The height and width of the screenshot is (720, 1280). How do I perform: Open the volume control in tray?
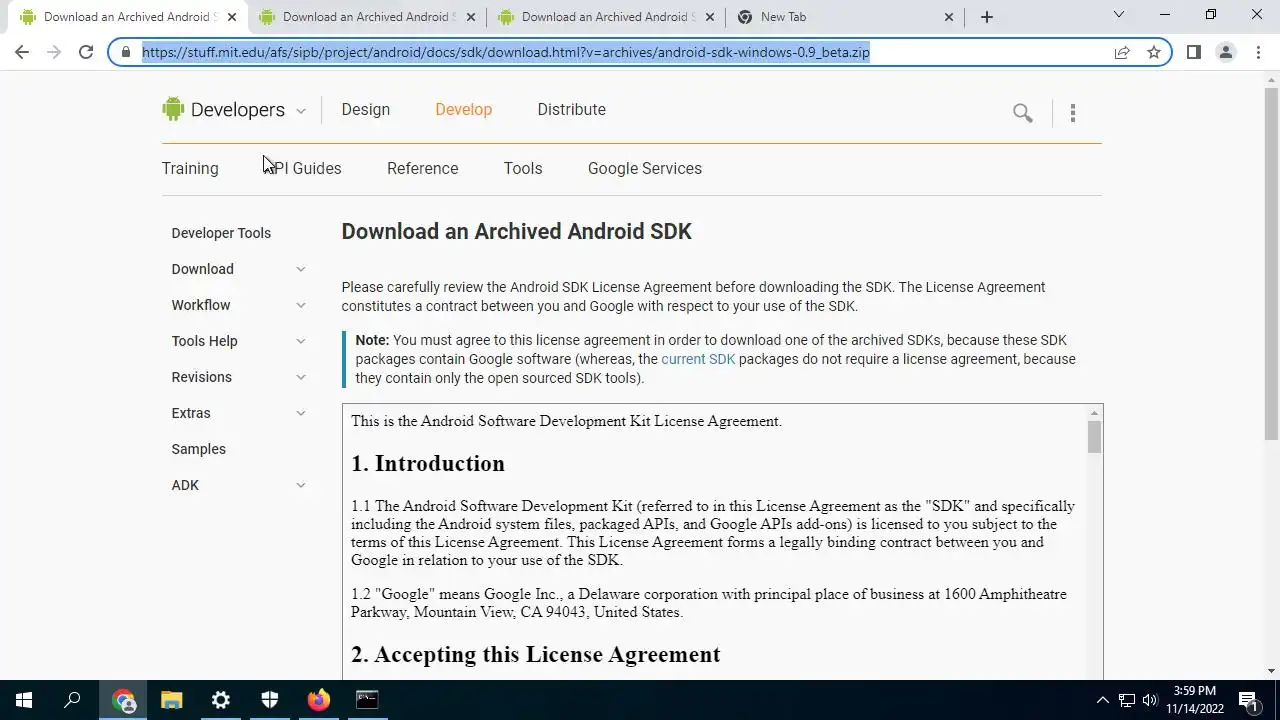click(1150, 700)
